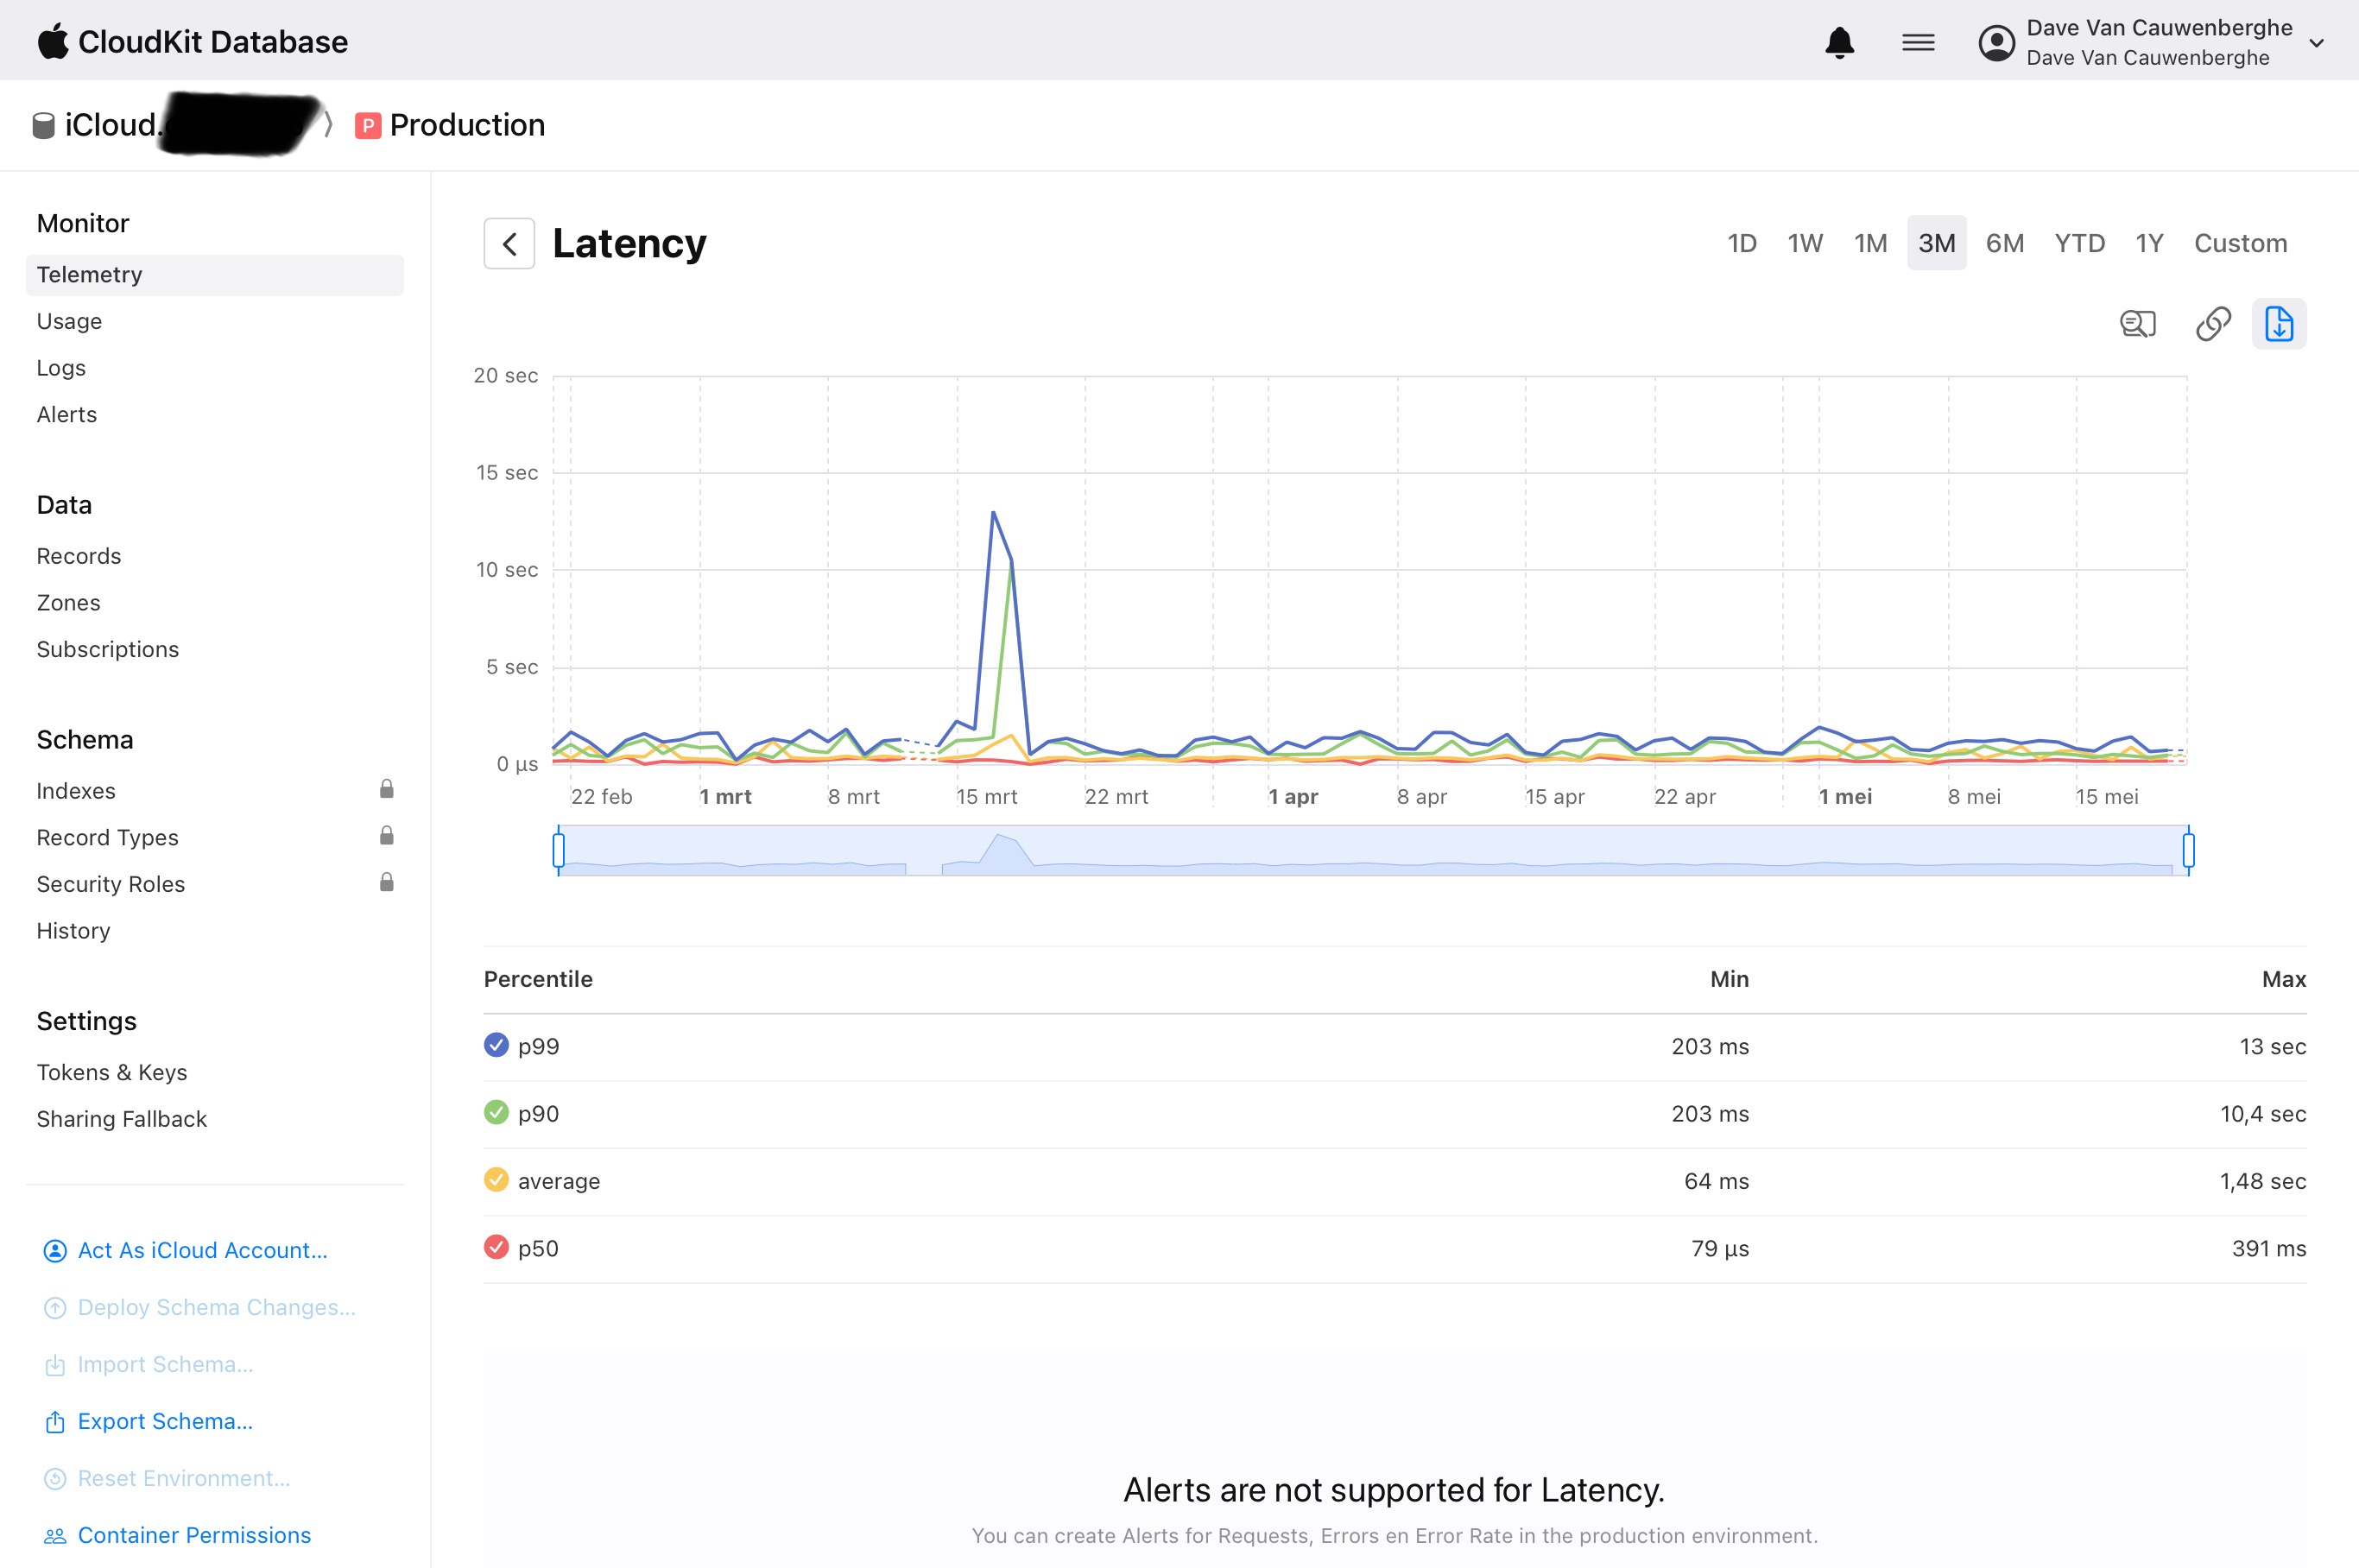Screen dimensions: 2359x1568
Task: Click the Deploy Schema Changes arrow icon
Action: (55, 1308)
